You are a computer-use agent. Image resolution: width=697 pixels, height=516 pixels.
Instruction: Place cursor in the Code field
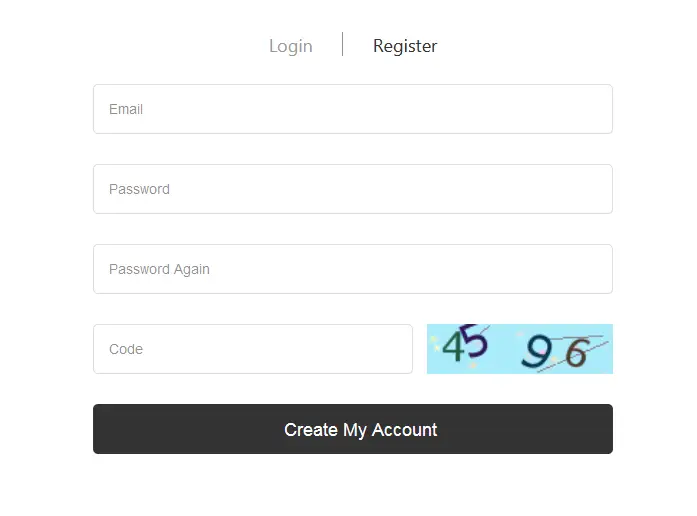(253, 349)
